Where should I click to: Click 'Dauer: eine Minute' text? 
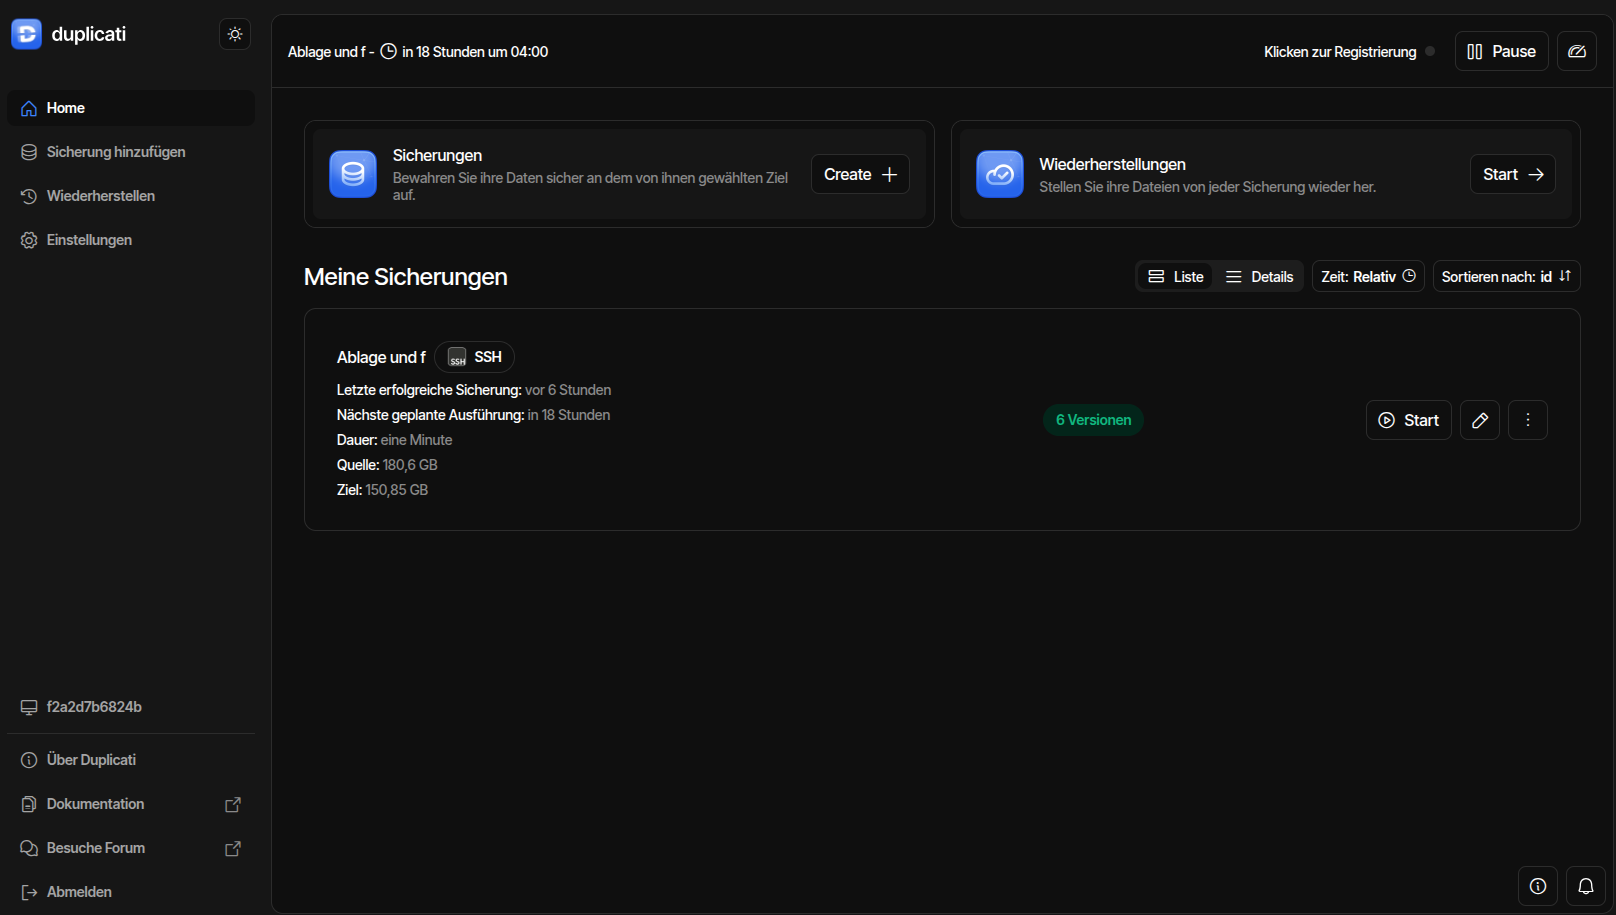pos(394,440)
